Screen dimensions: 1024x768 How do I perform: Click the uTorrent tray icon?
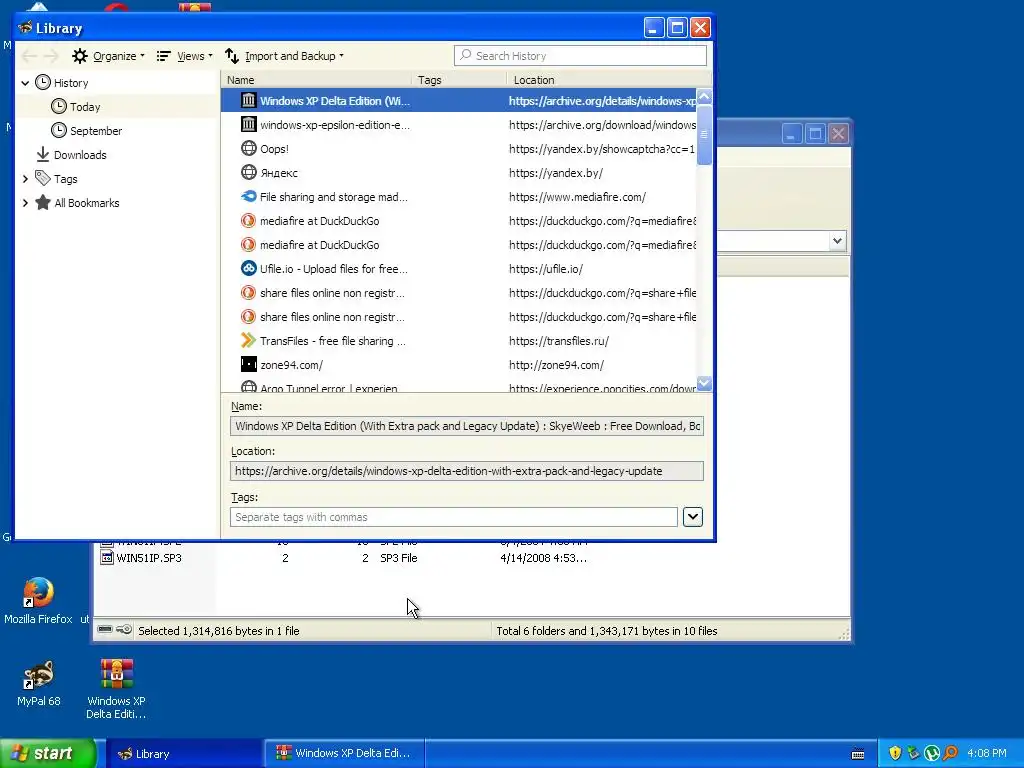[932, 753]
